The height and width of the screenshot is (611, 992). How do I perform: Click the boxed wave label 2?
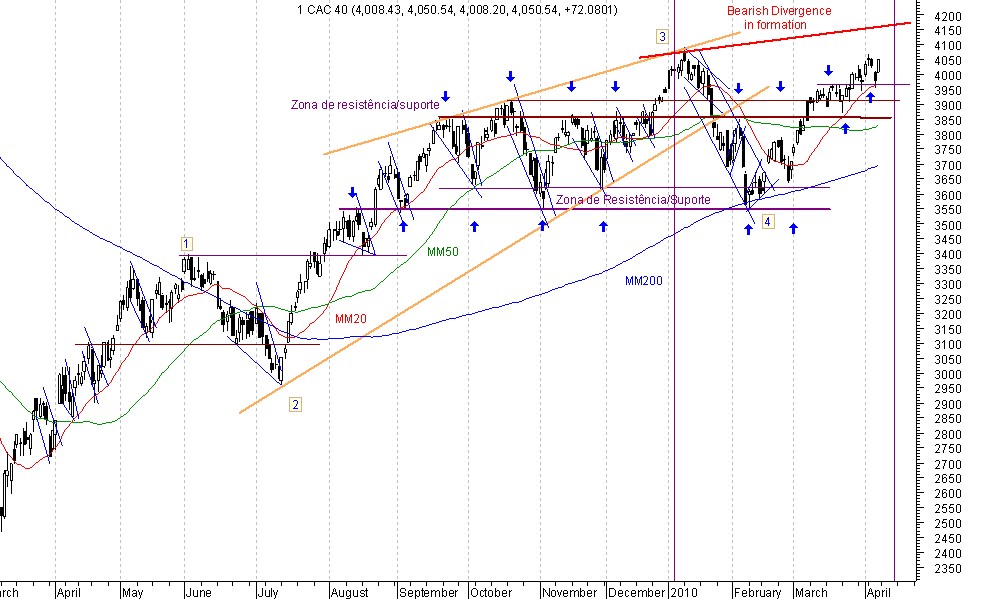295,405
